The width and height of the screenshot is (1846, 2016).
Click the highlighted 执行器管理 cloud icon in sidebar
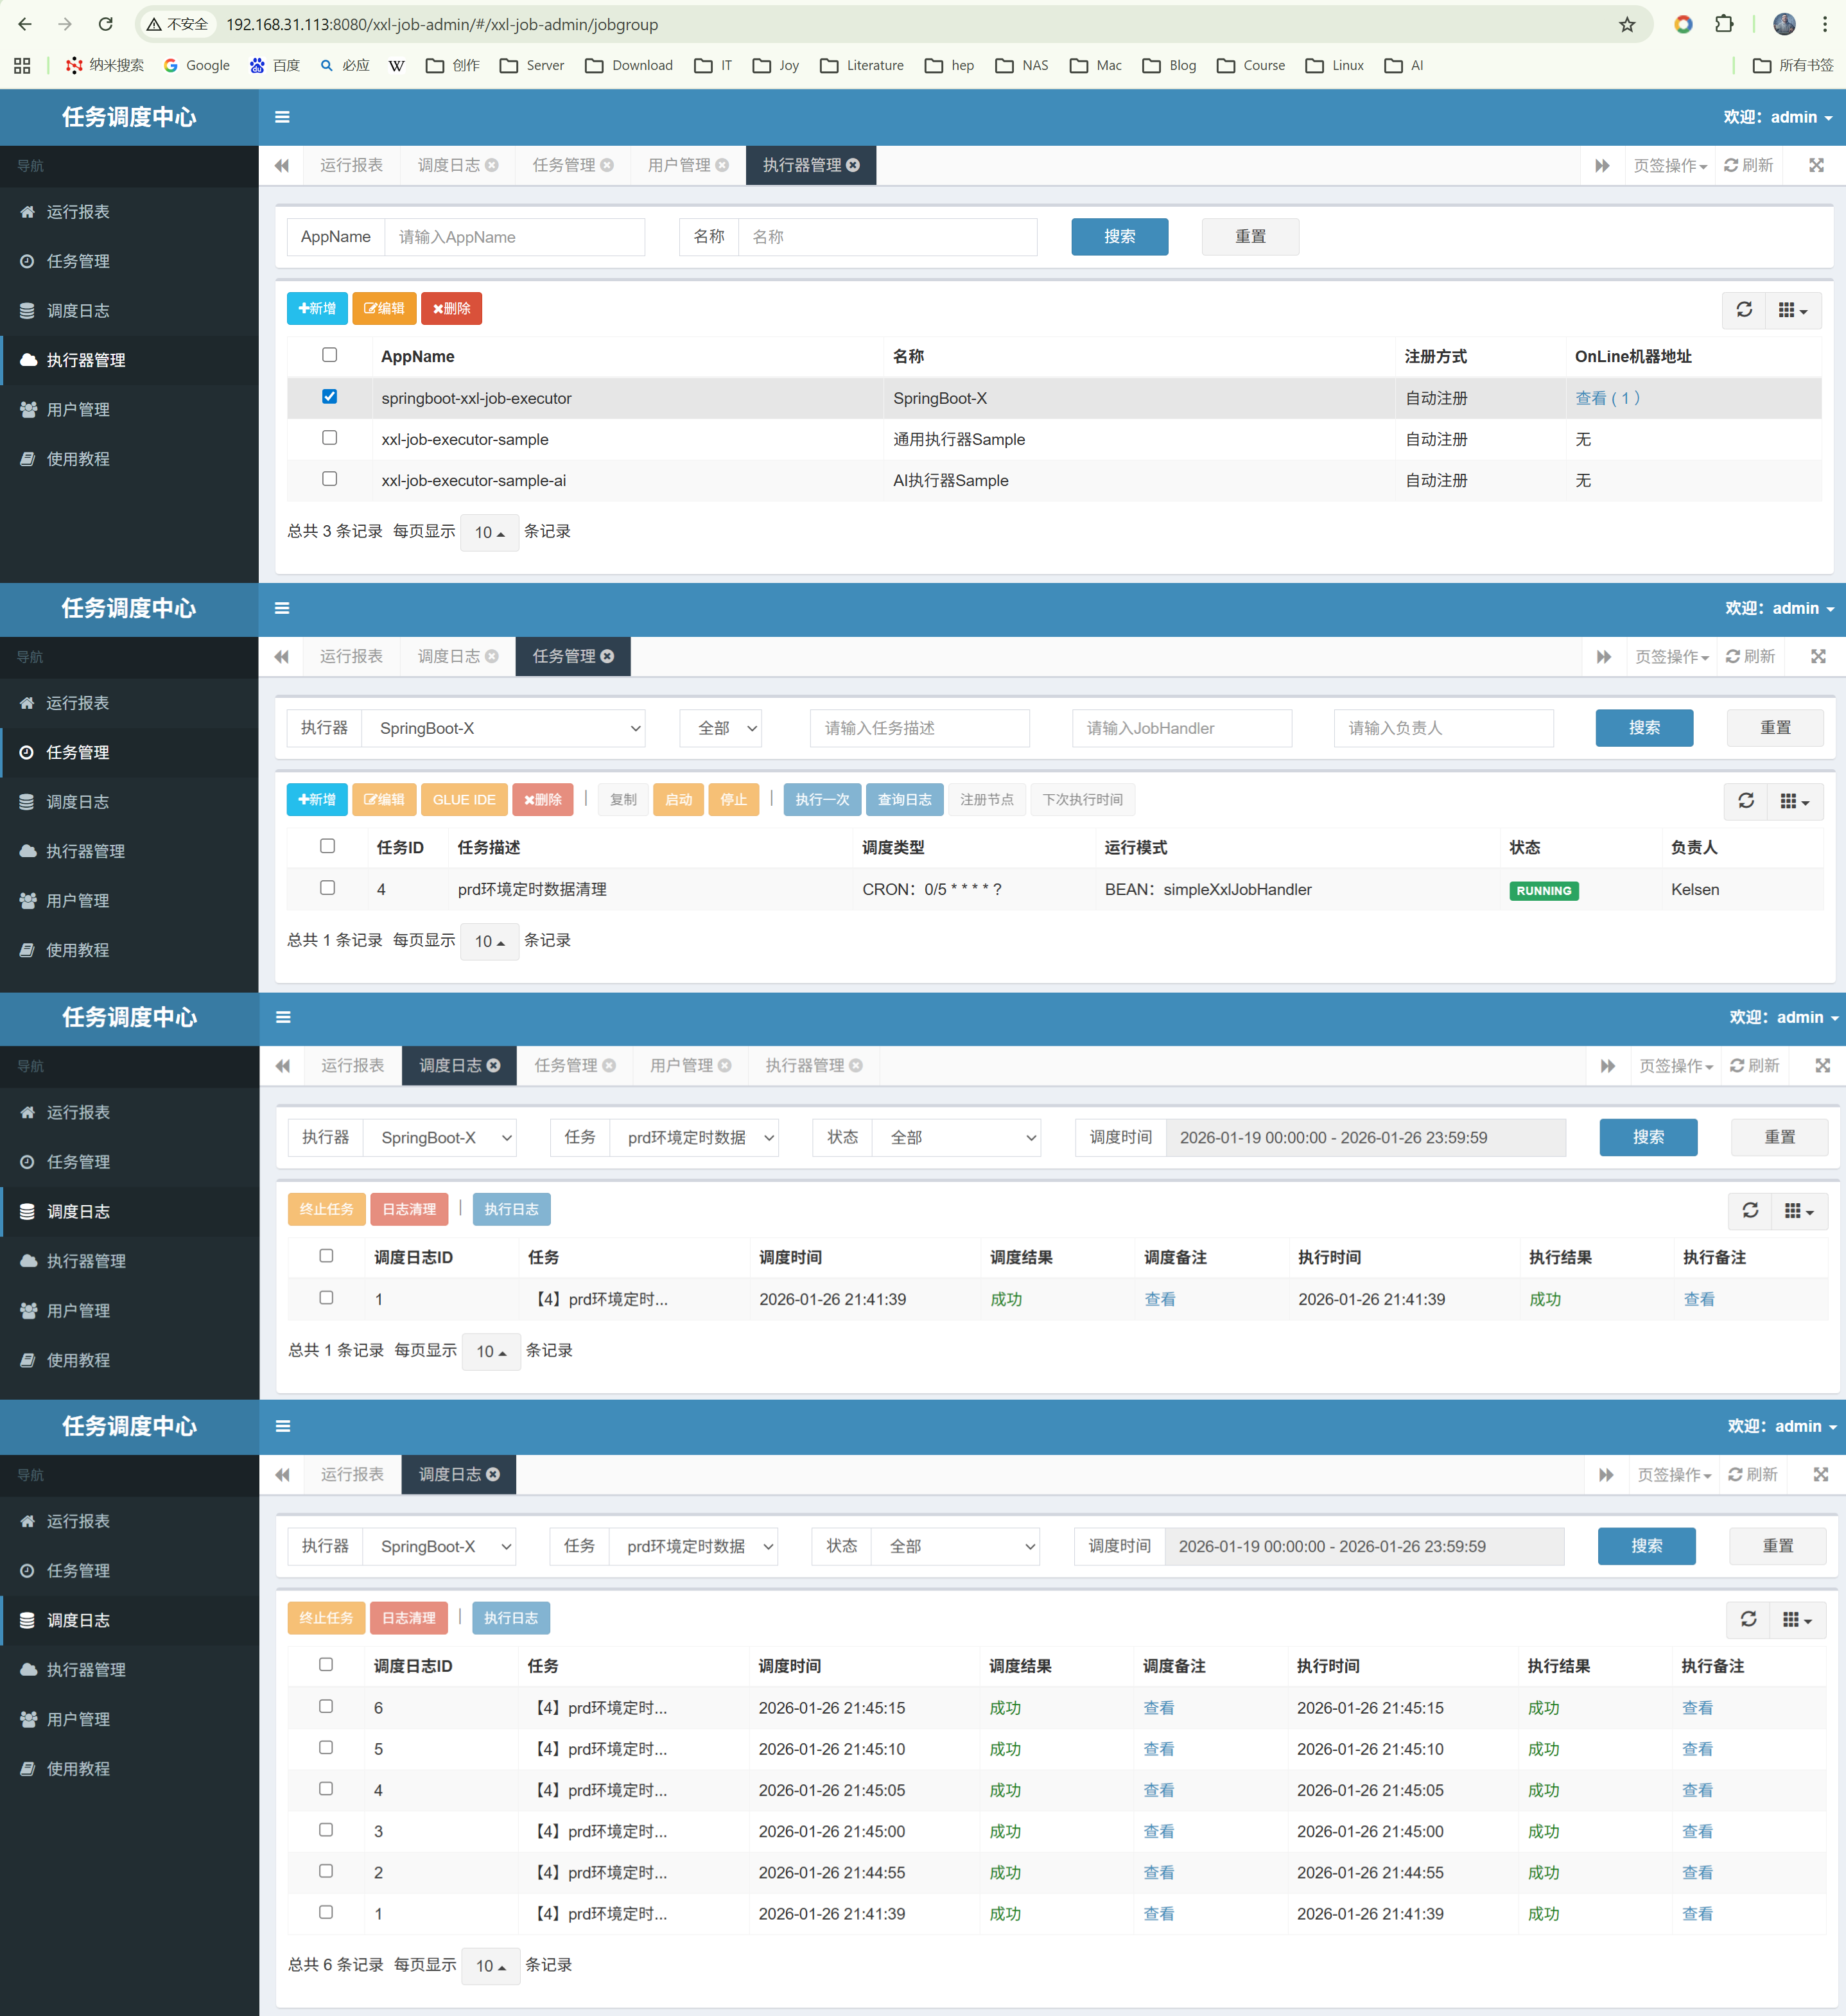coord(28,360)
